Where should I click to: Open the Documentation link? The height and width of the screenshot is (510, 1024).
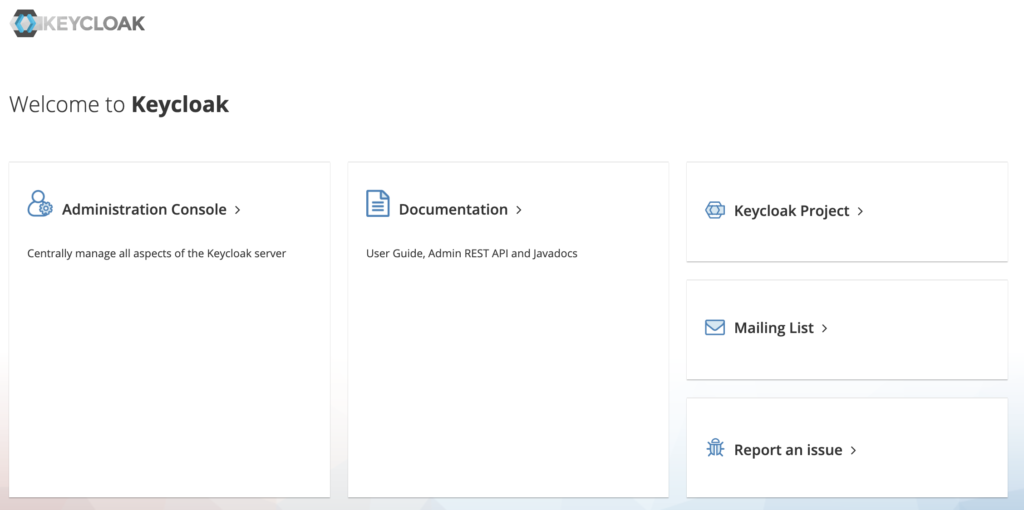453,210
